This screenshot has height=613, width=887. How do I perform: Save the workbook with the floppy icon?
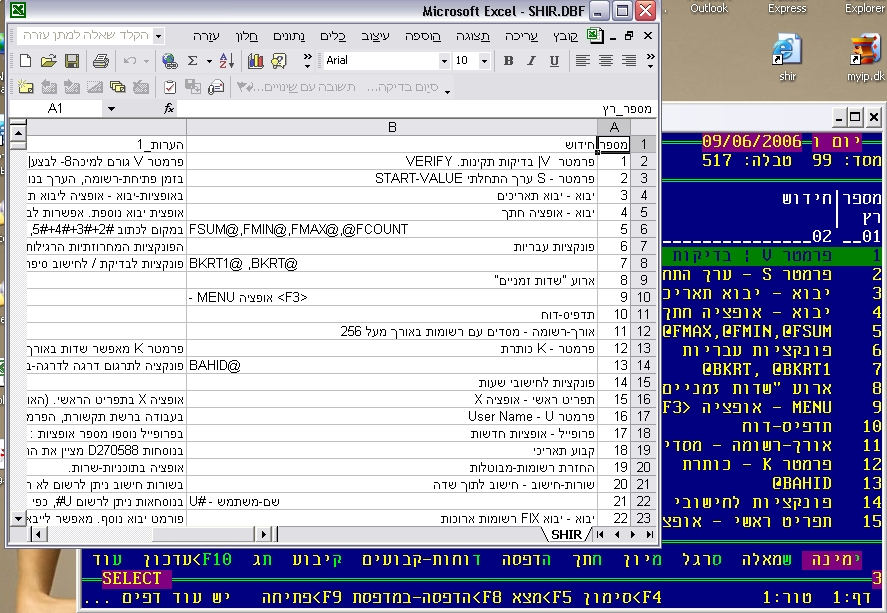click(72, 61)
